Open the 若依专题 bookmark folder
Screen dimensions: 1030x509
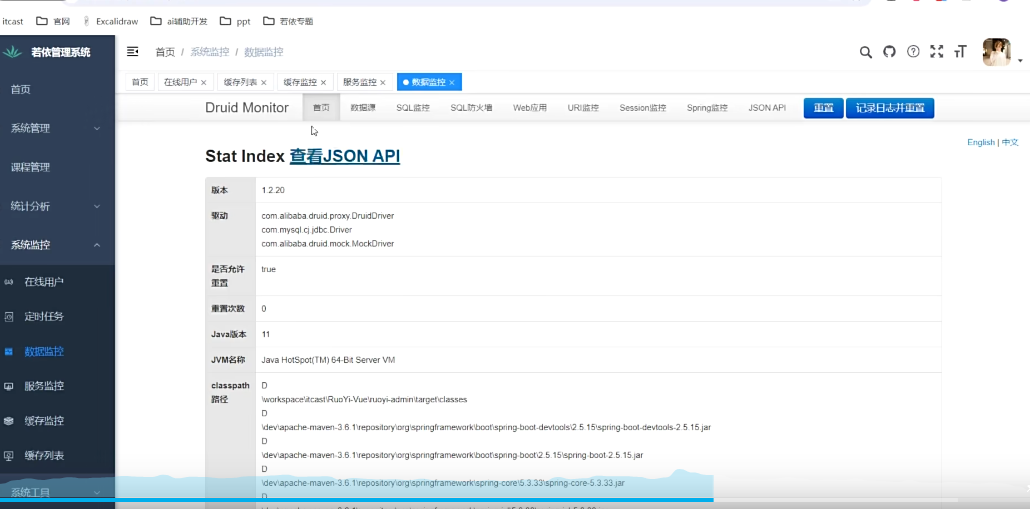tap(288, 21)
